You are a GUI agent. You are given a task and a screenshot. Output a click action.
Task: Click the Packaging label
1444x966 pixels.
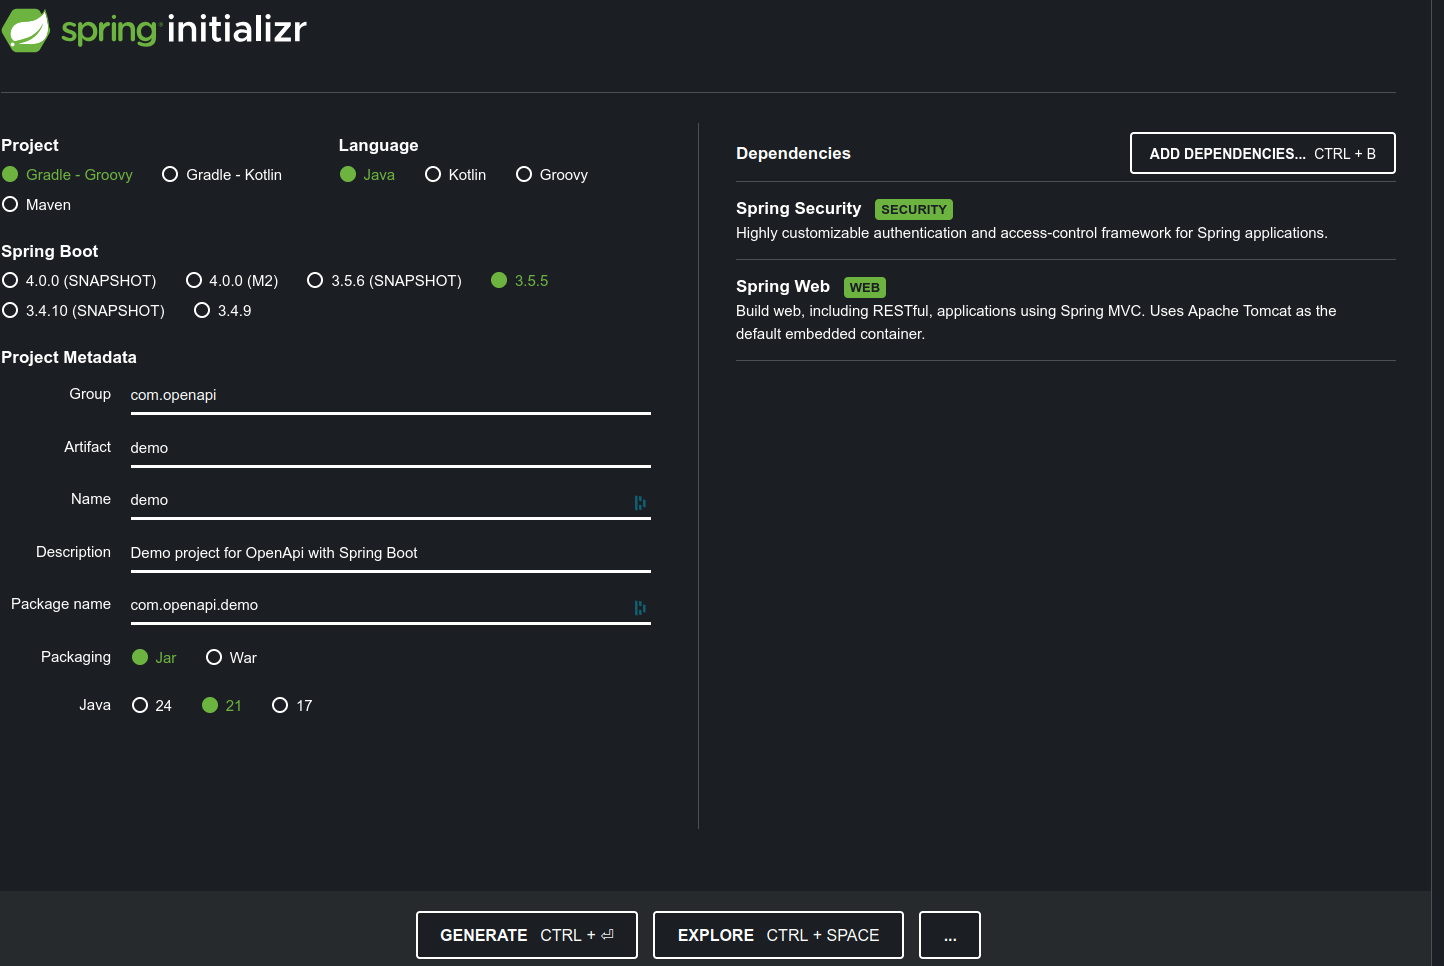(76, 657)
